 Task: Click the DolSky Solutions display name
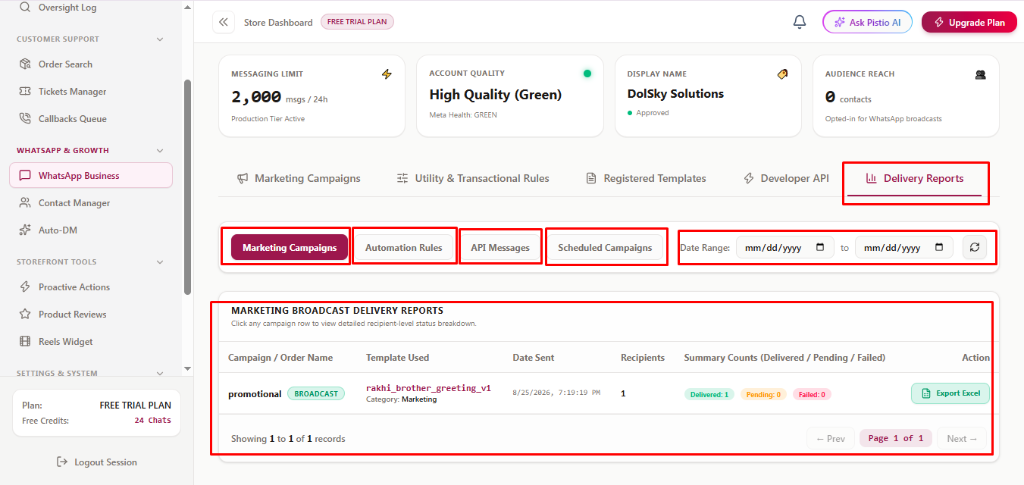coord(675,94)
